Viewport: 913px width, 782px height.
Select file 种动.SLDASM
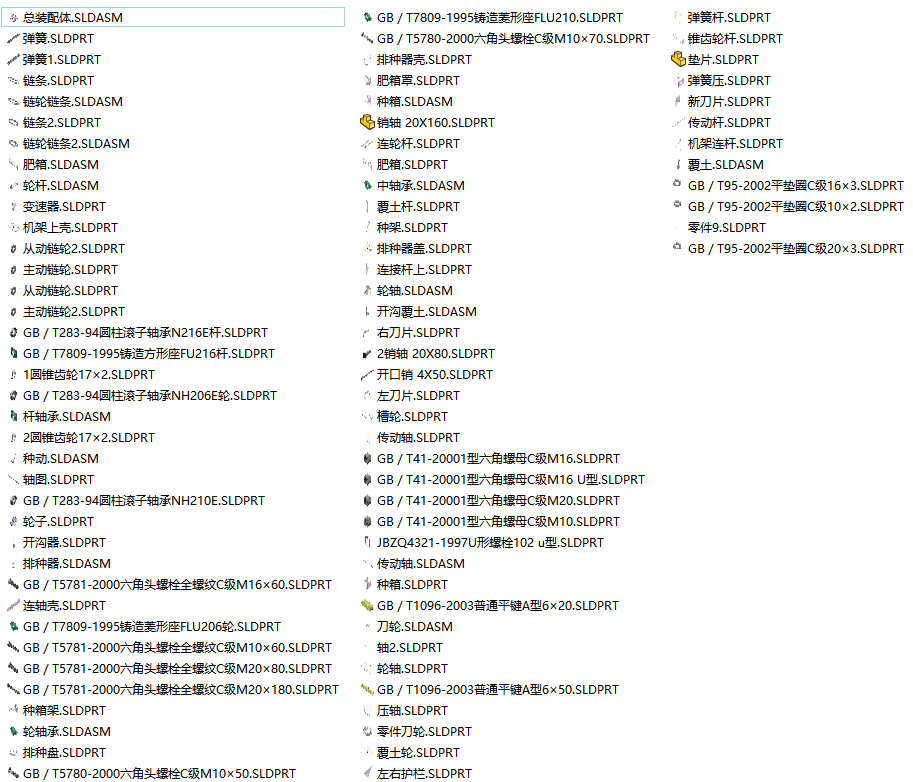click(61, 459)
